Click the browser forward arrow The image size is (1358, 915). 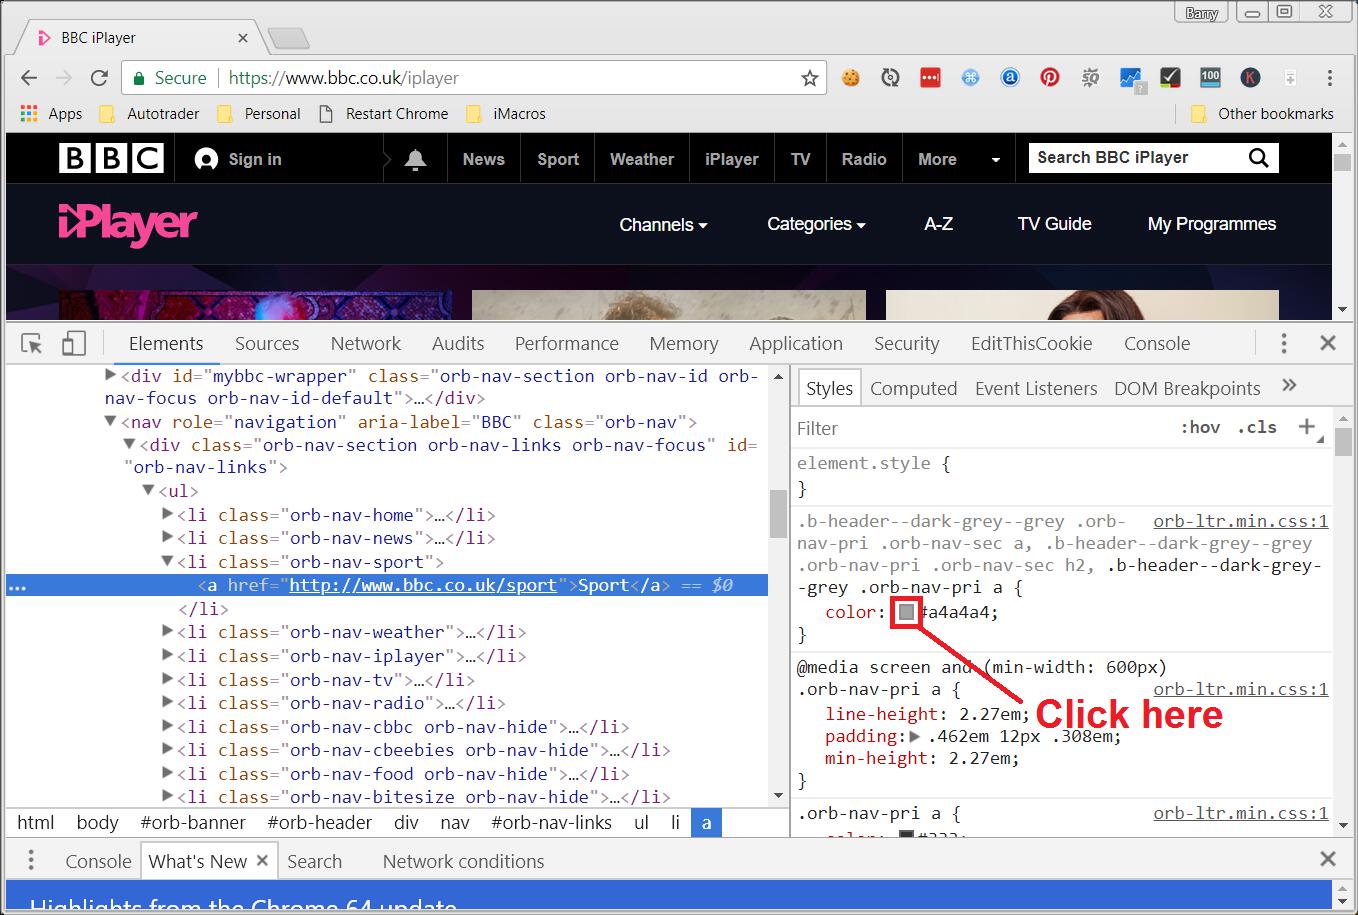pos(64,78)
